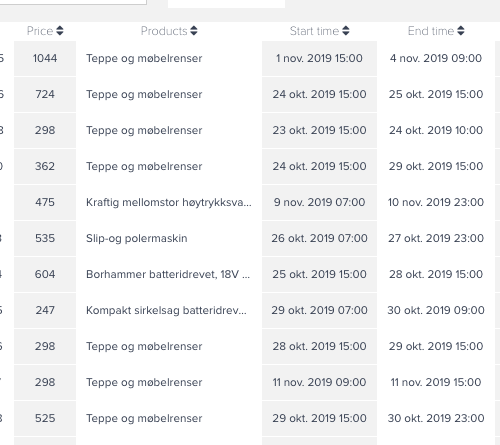Click the price 525 cell
Viewport: 500px width, 445px height.
click(x=45, y=418)
